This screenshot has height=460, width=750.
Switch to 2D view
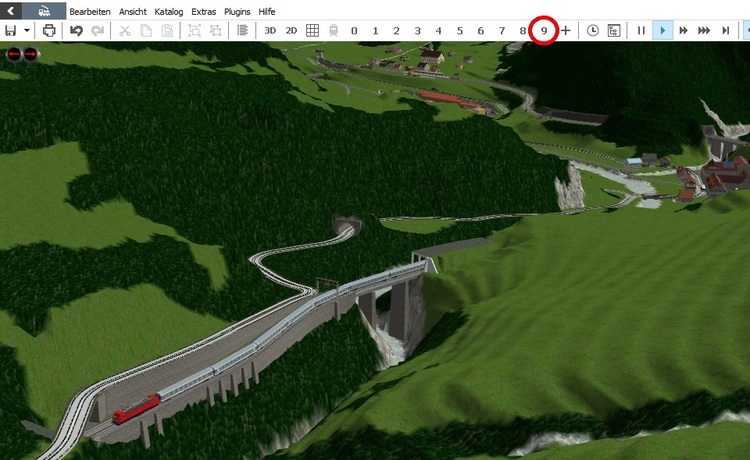pyautogui.click(x=291, y=31)
